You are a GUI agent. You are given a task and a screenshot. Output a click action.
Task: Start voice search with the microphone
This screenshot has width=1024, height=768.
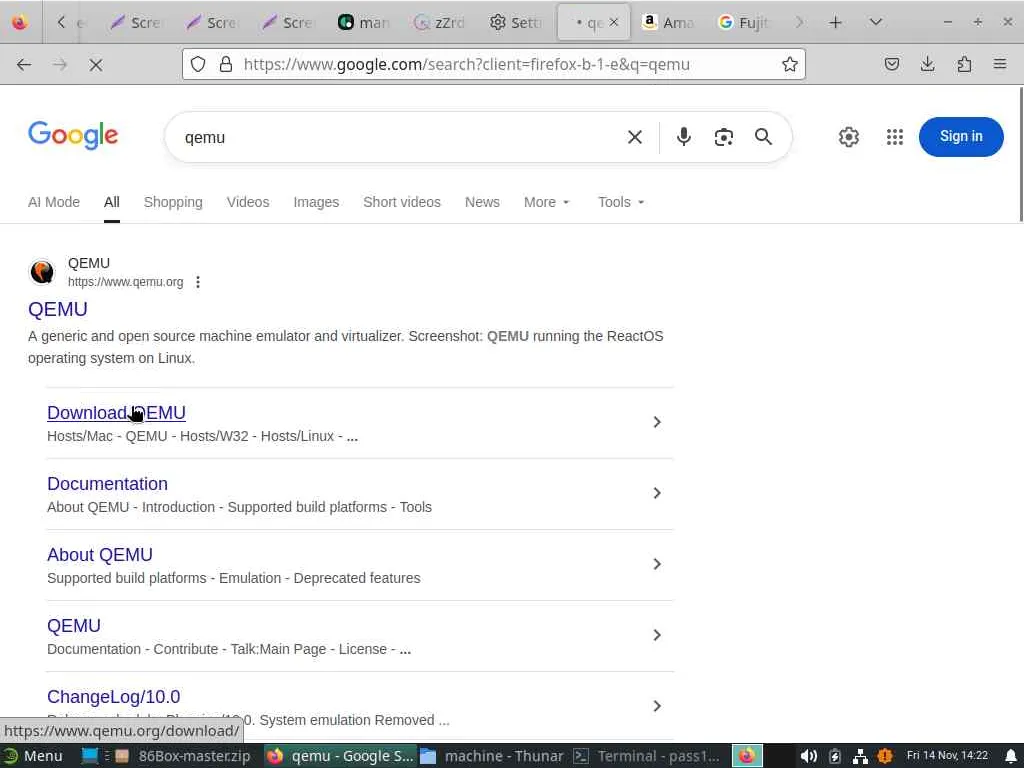point(684,137)
